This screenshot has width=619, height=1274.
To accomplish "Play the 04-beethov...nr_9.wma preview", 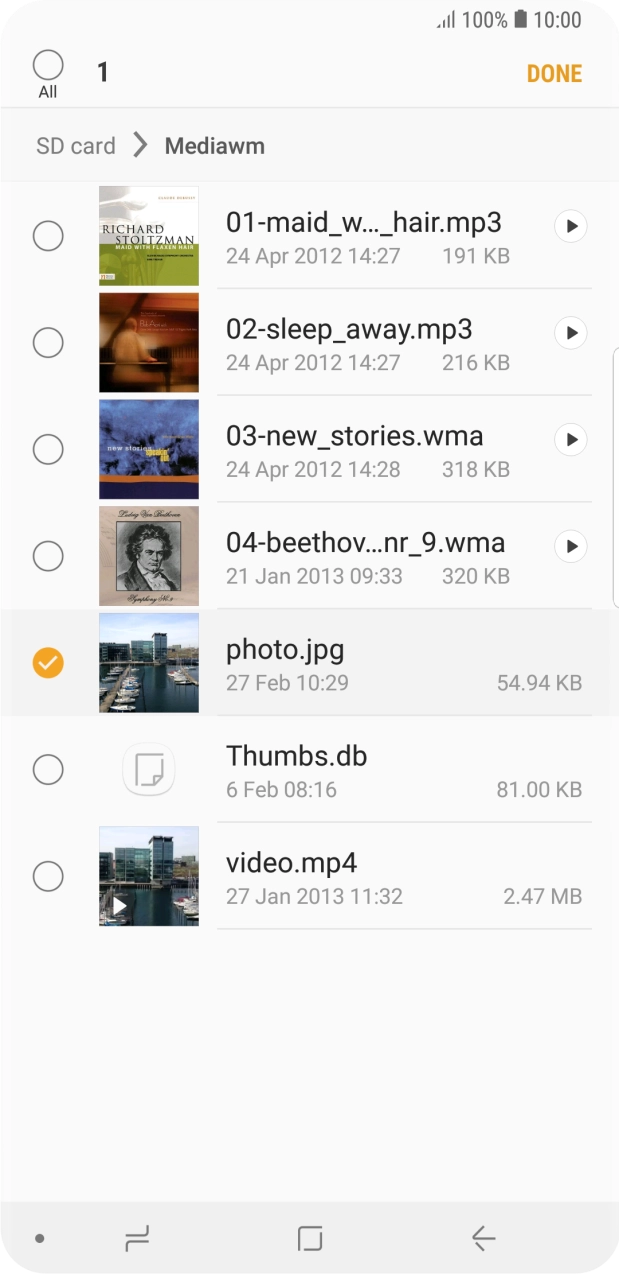I will click(x=570, y=546).
